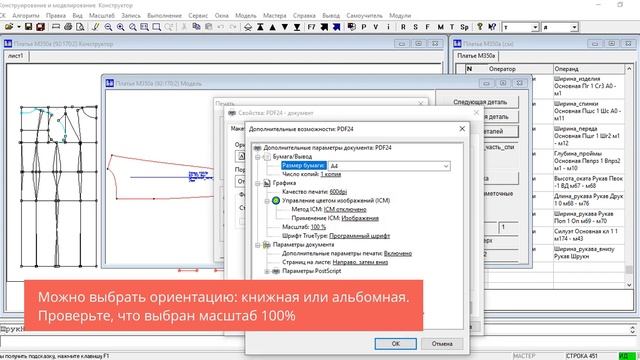This screenshot has width=640, height=360.
Task: Select the Платье М350а tab in right window
Action: 476,56
